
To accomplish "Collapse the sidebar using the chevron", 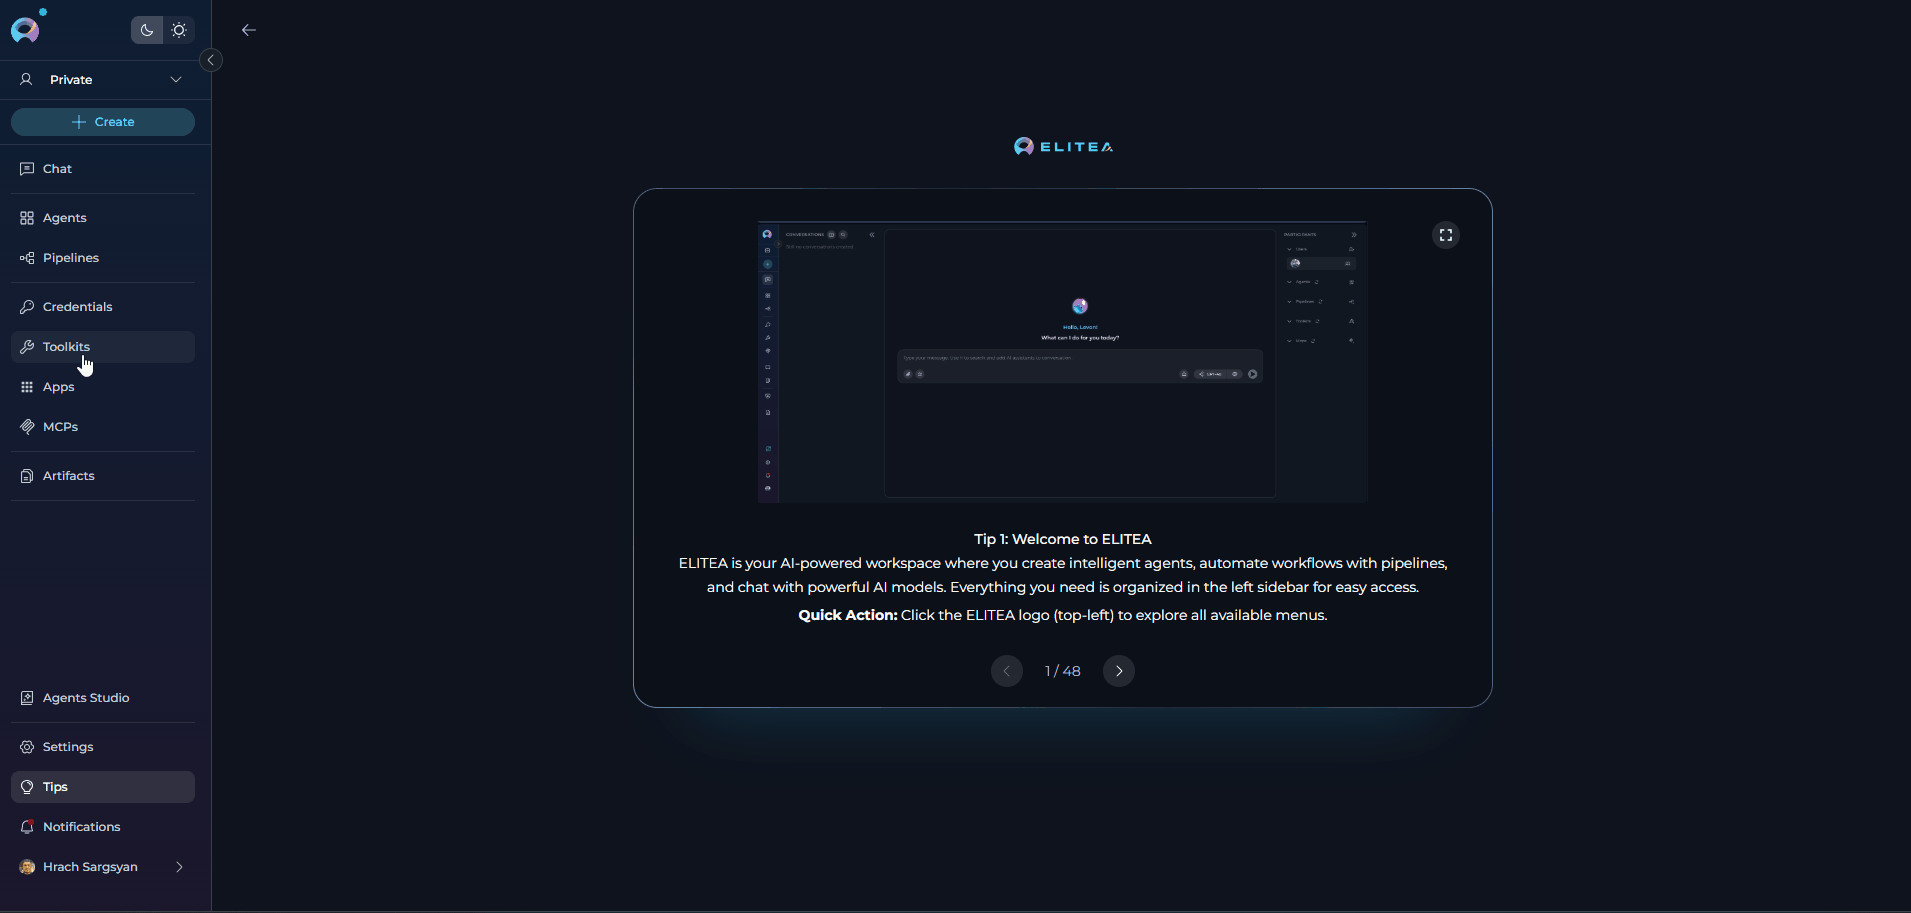I will click(210, 60).
